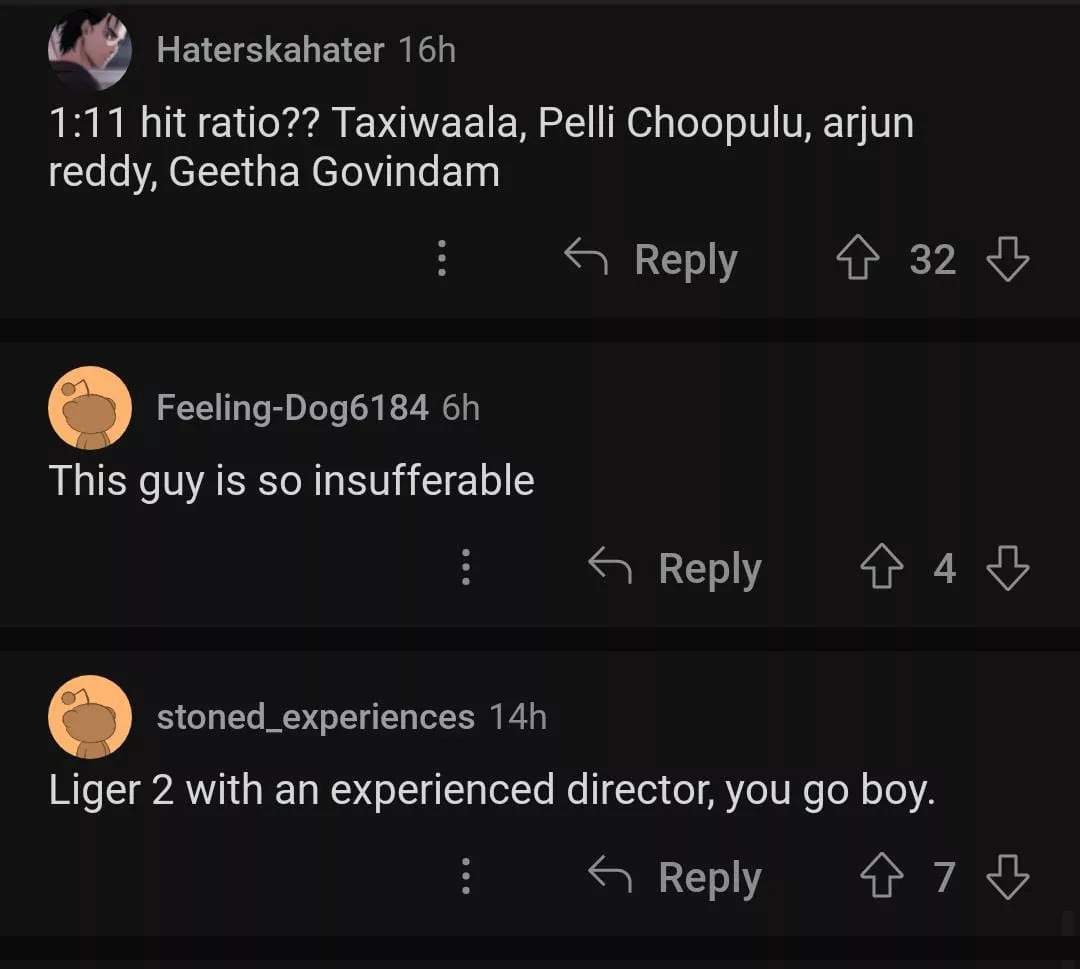
Task: Downvote Haterskahater's hit ratio comment
Action: [1007, 260]
